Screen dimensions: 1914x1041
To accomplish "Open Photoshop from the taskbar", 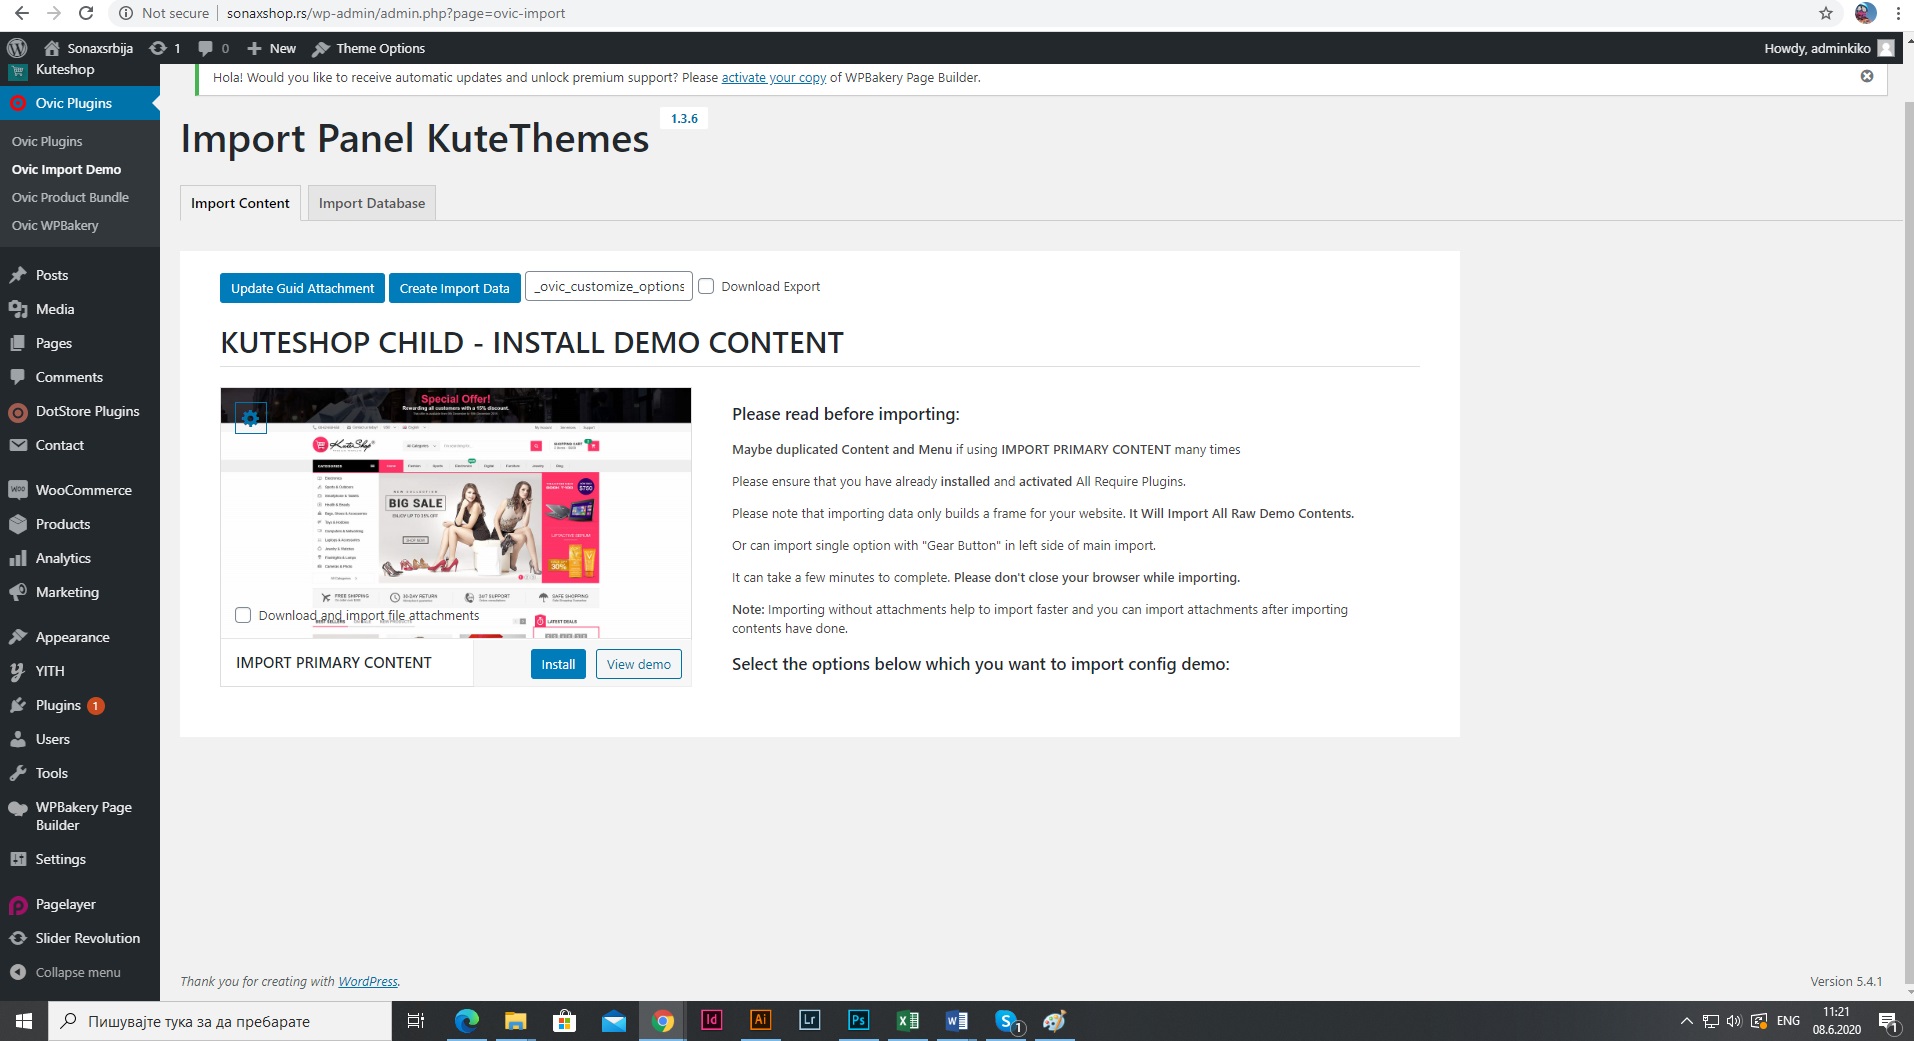I will [x=858, y=1020].
